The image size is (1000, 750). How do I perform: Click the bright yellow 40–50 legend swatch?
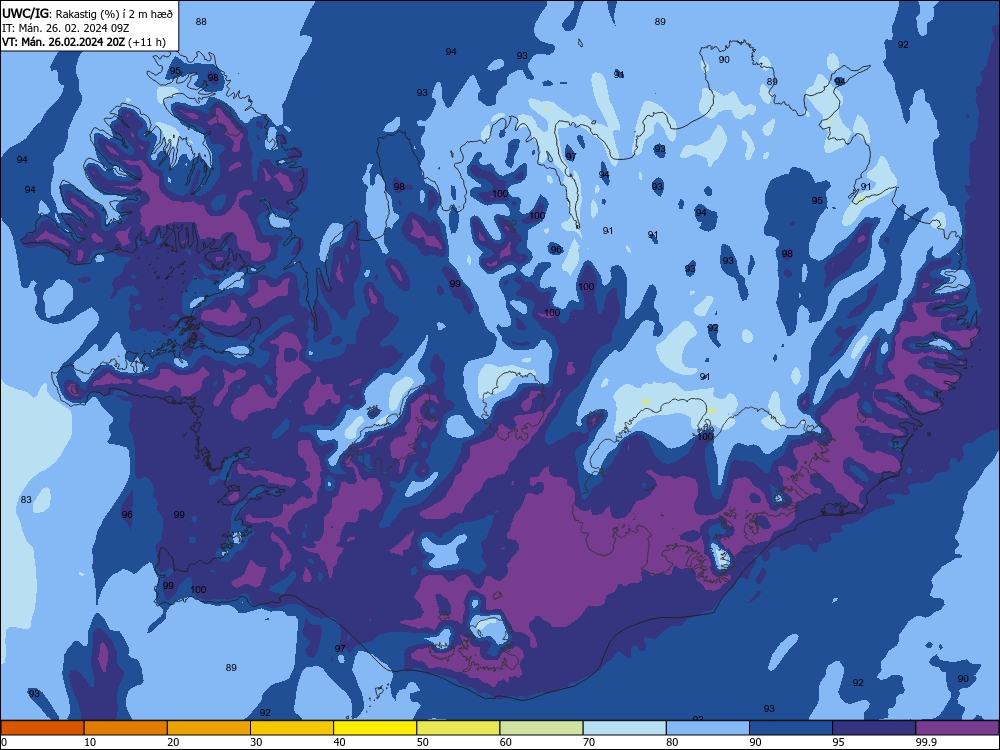[375, 728]
